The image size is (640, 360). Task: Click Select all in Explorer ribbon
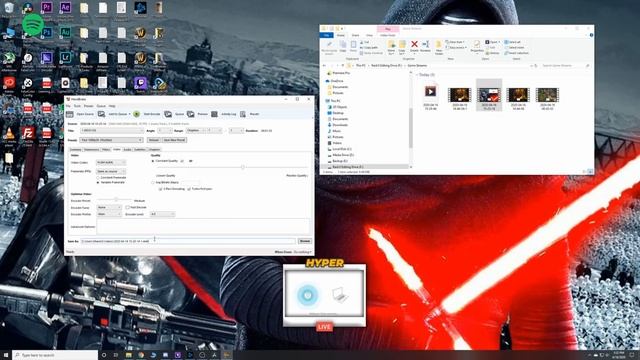point(513,42)
